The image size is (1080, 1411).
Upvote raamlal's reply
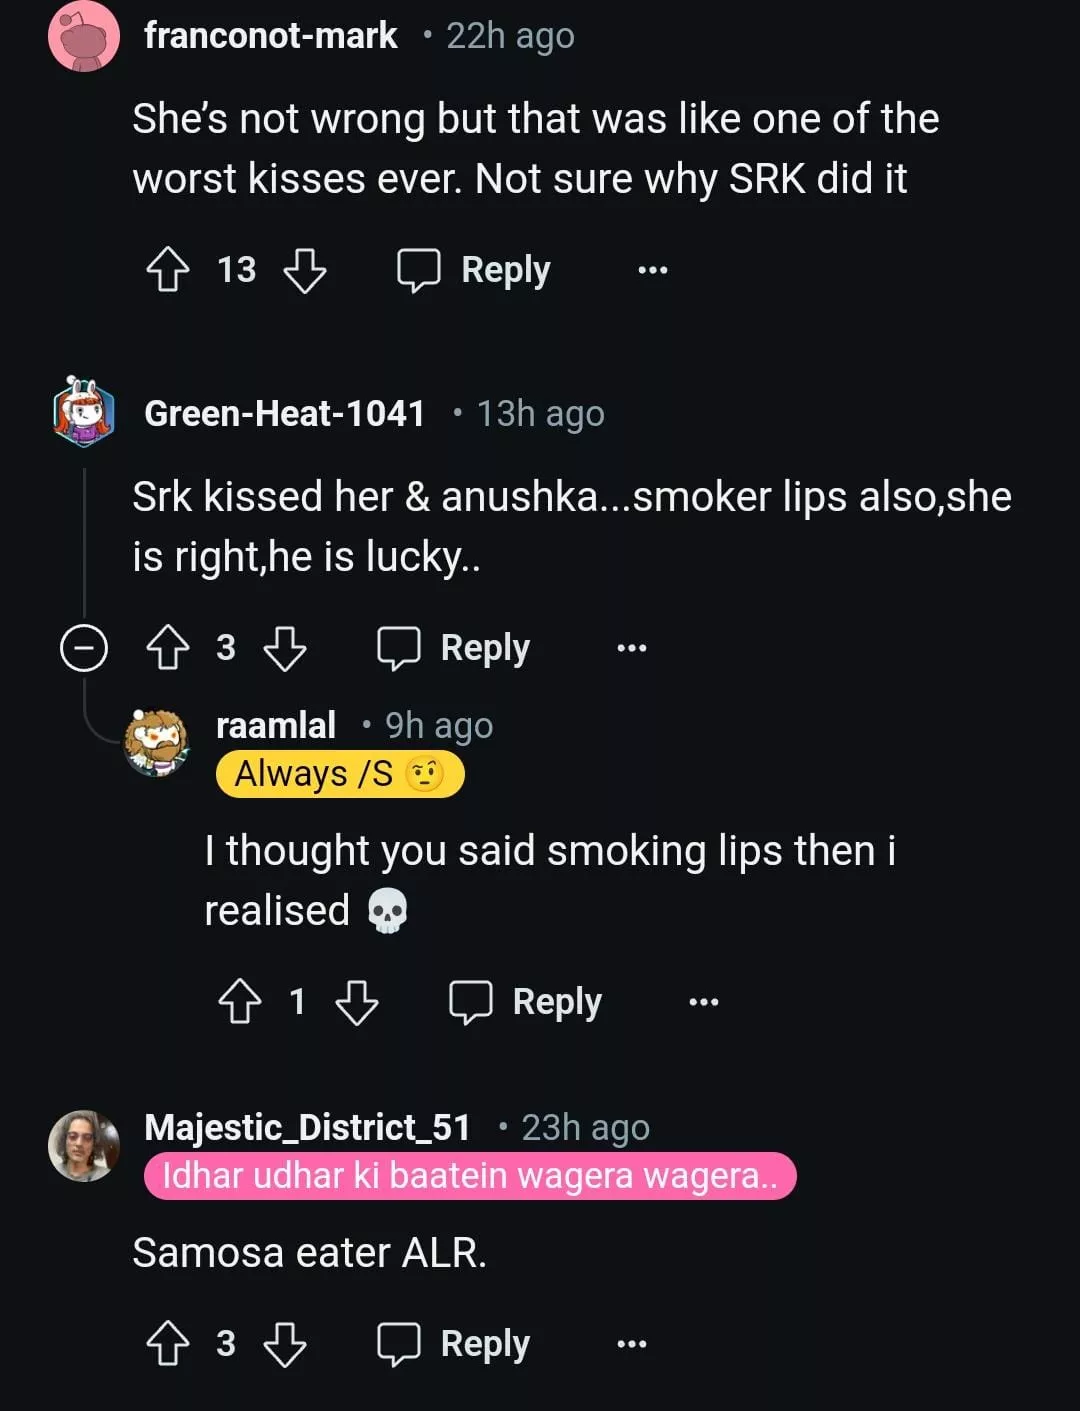pyautogui.click(x=239, y=1001)
